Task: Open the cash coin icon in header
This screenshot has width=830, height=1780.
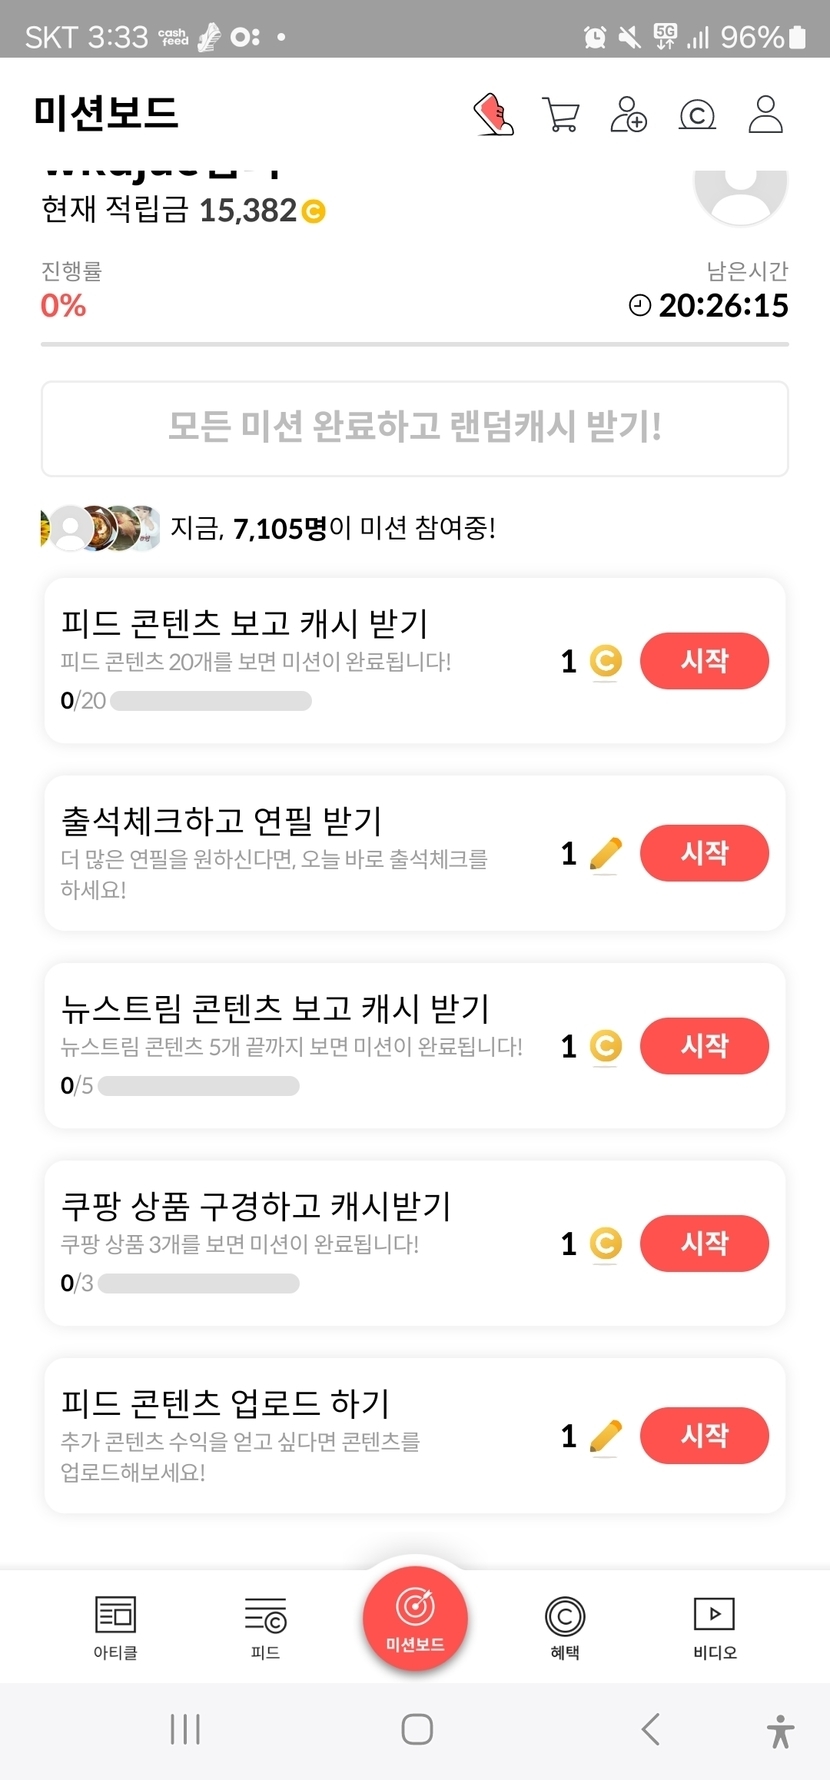Action: [x=697, y=115]
